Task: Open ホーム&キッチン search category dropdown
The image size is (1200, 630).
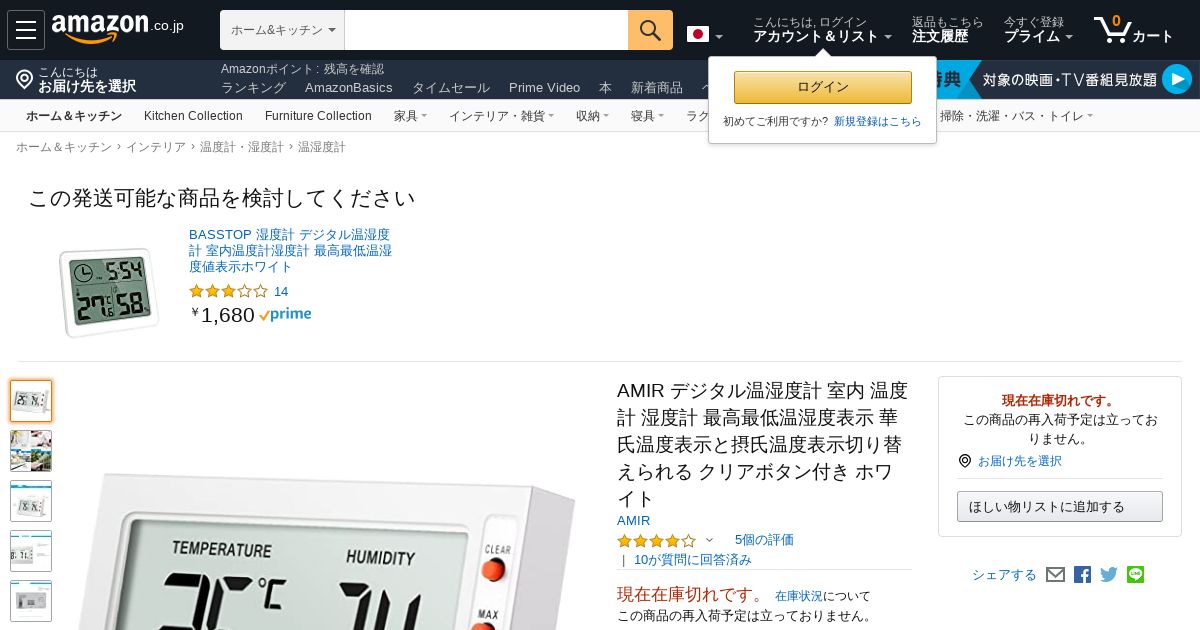Action: 282,30
